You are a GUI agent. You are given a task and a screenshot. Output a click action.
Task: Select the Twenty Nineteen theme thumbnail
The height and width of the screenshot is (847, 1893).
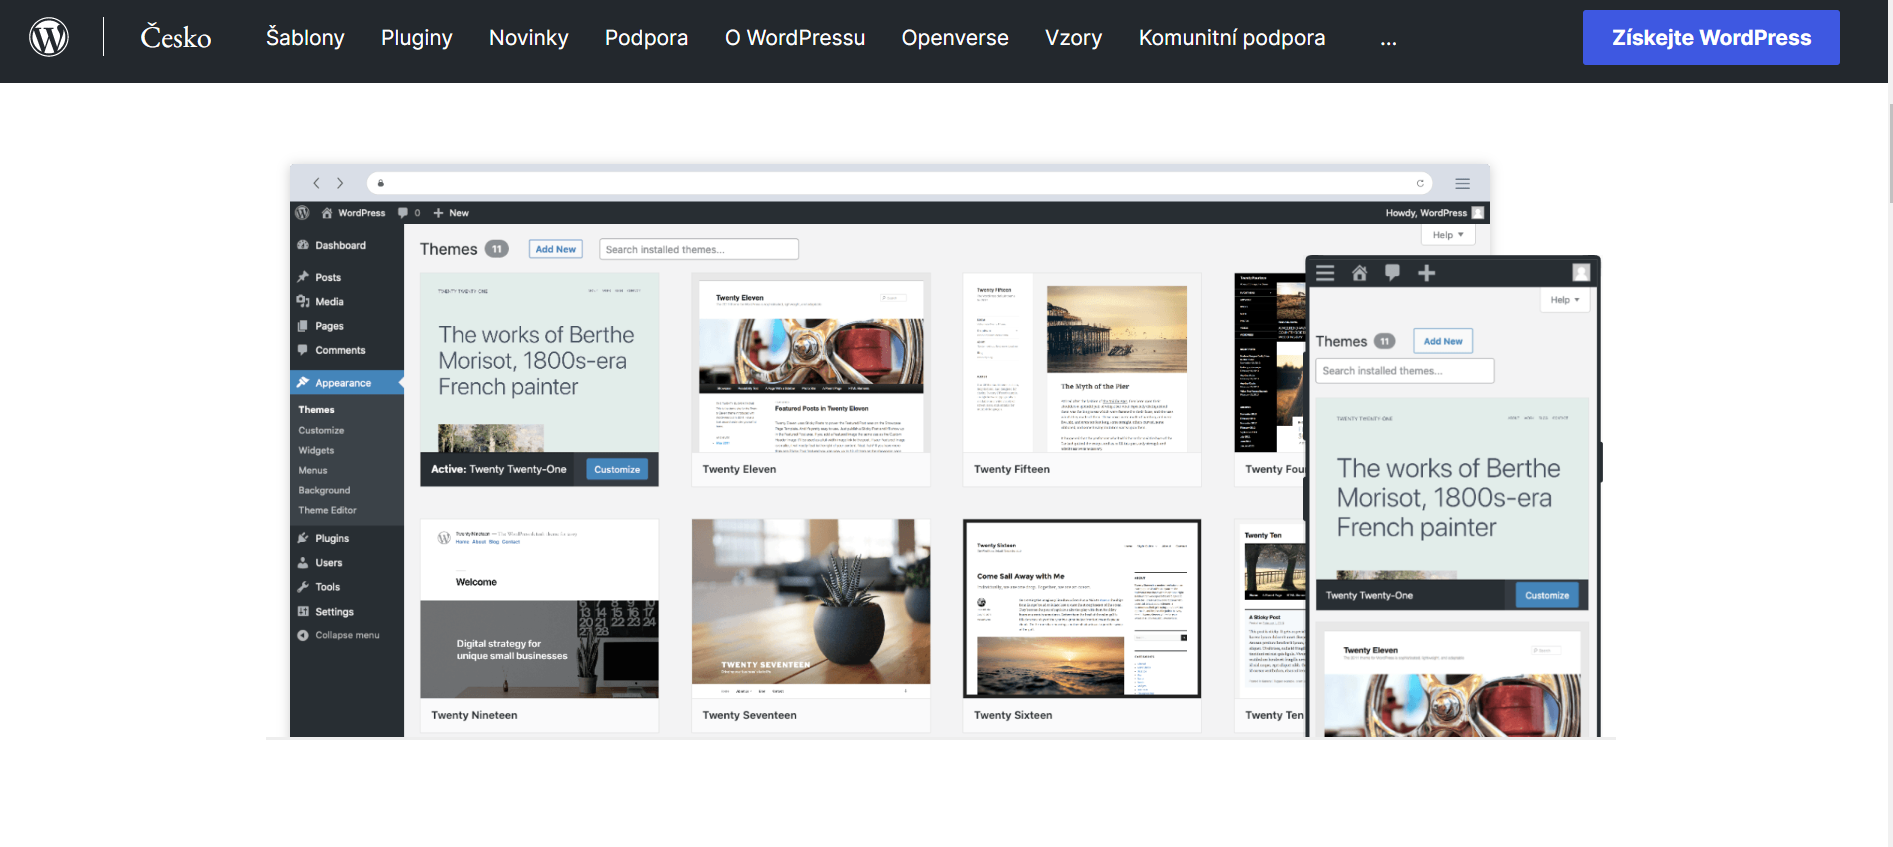(540, 609)
